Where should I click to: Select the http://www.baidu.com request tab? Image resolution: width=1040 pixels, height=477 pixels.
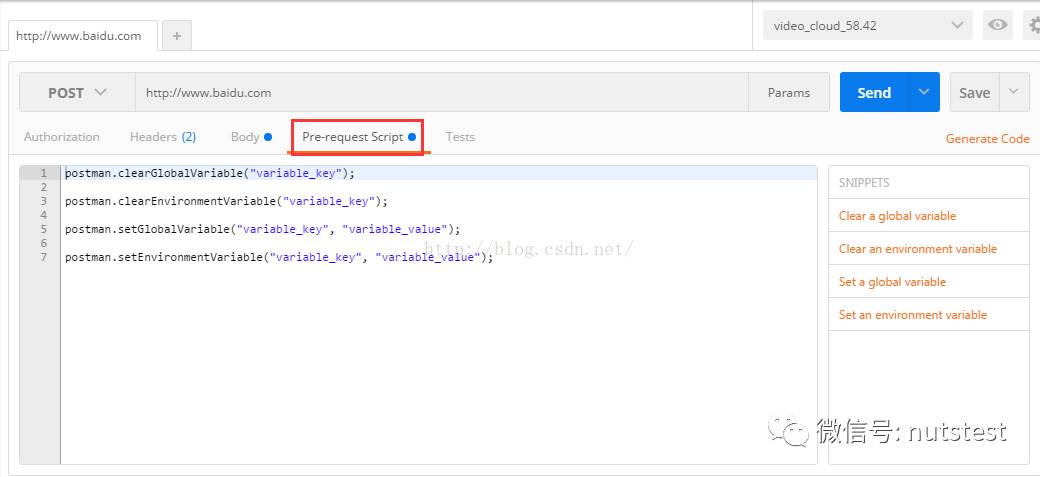79,36
